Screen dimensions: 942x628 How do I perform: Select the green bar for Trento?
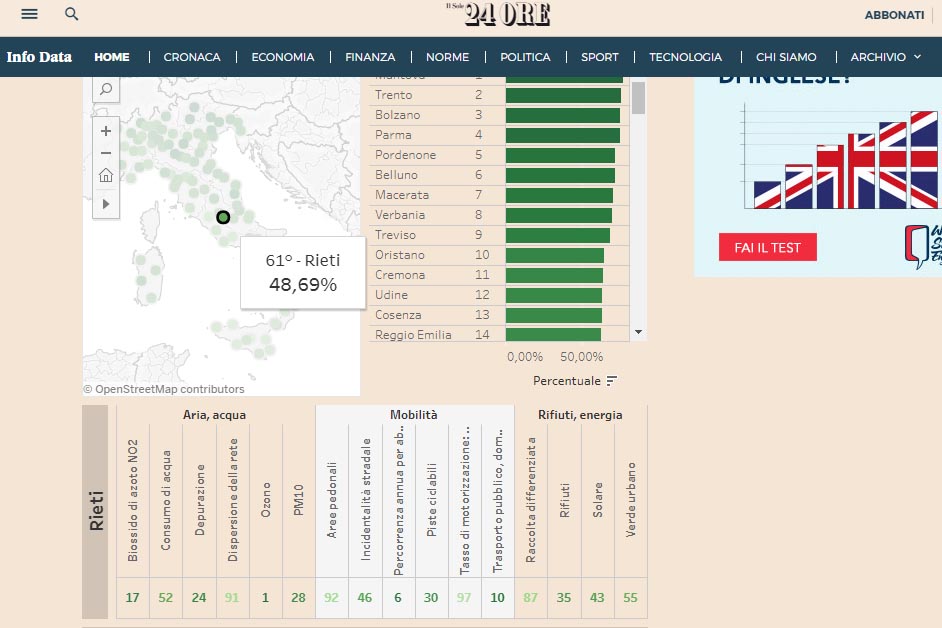tap(563, 95)
